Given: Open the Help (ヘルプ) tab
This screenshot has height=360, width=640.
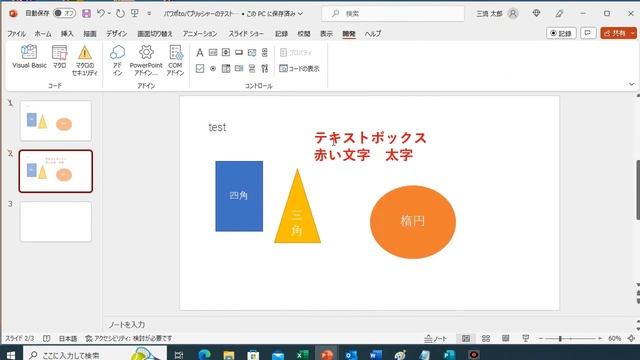Looking at the screenshot, I should tap(373, 34).
